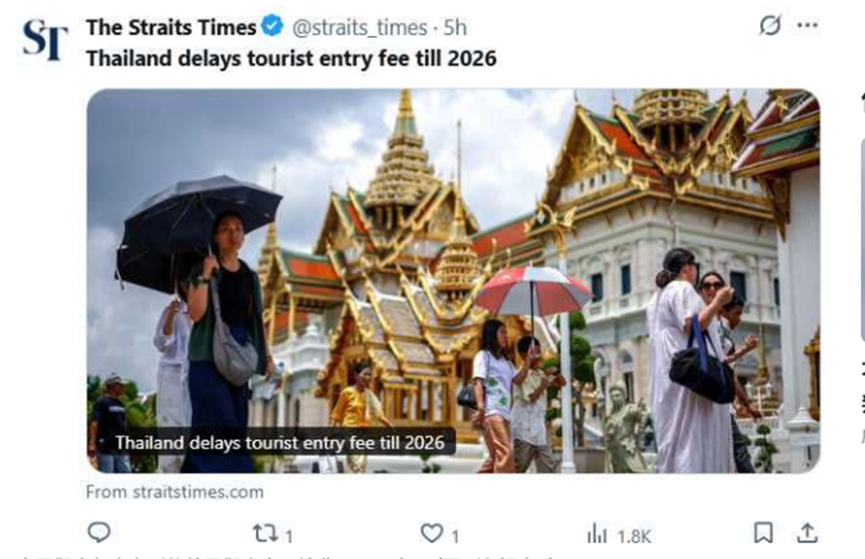865x559 pixels.
Task: Open the three-dot more options menu
Action: pos(807,25)
